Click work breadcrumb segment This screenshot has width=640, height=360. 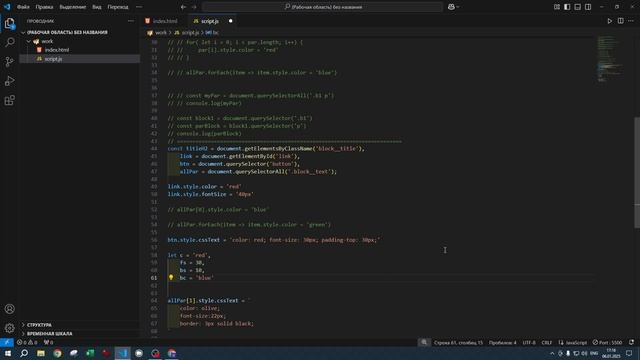point(161,33)
